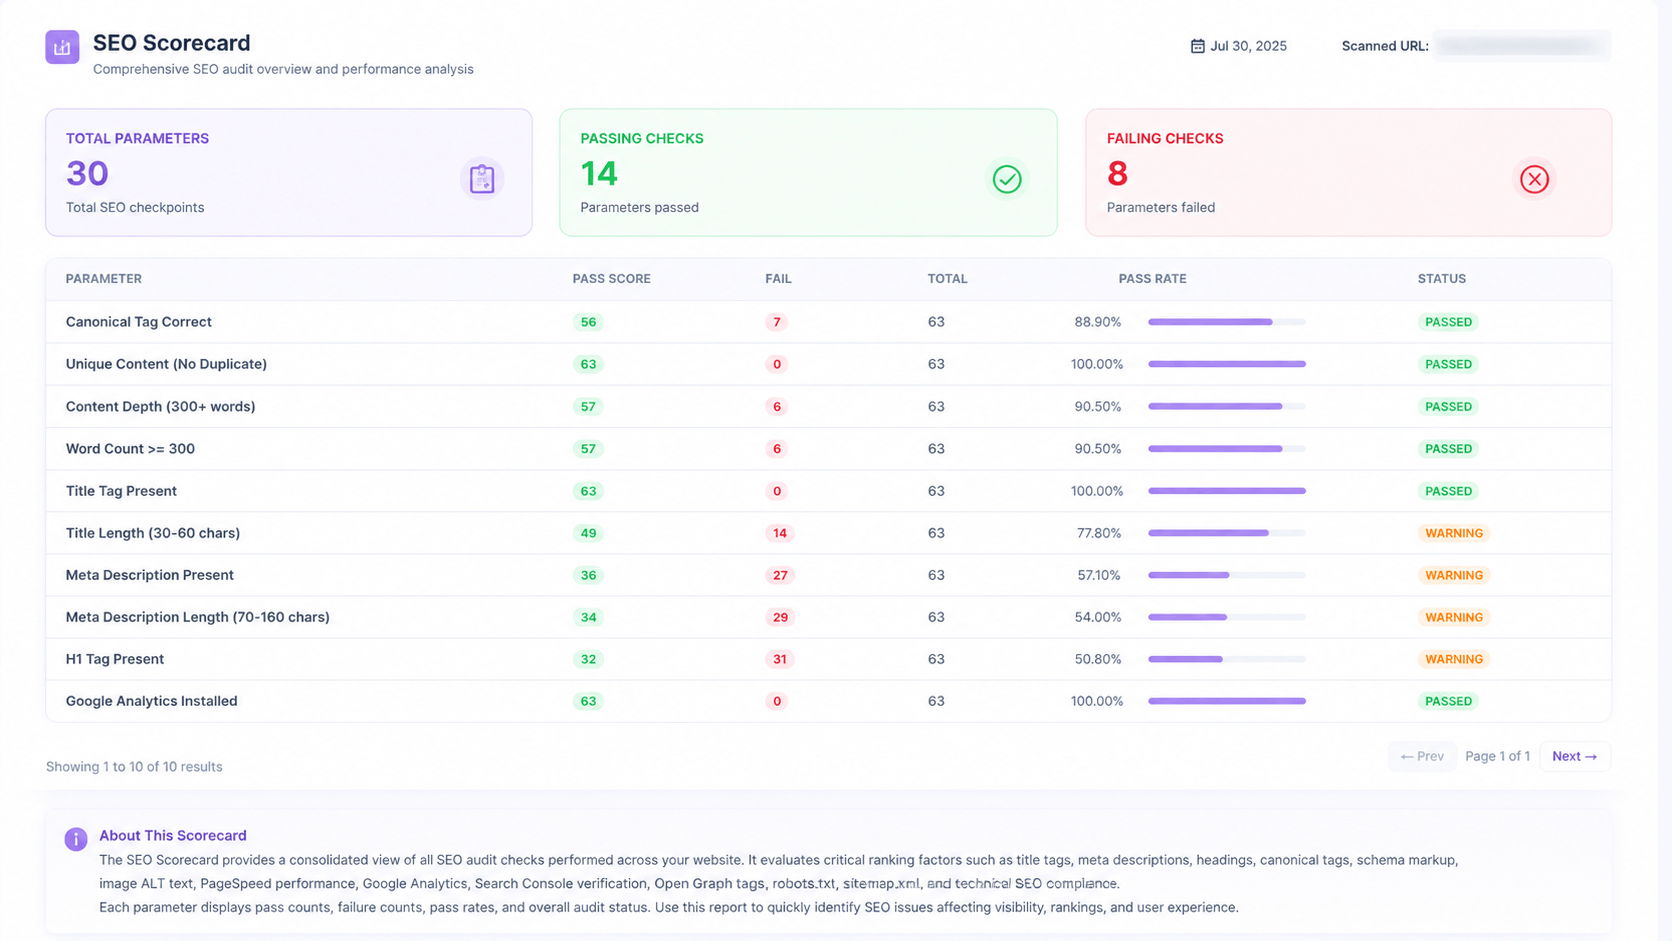
Task: Click fail count 14 for Title Length
Action: [779, 533]
